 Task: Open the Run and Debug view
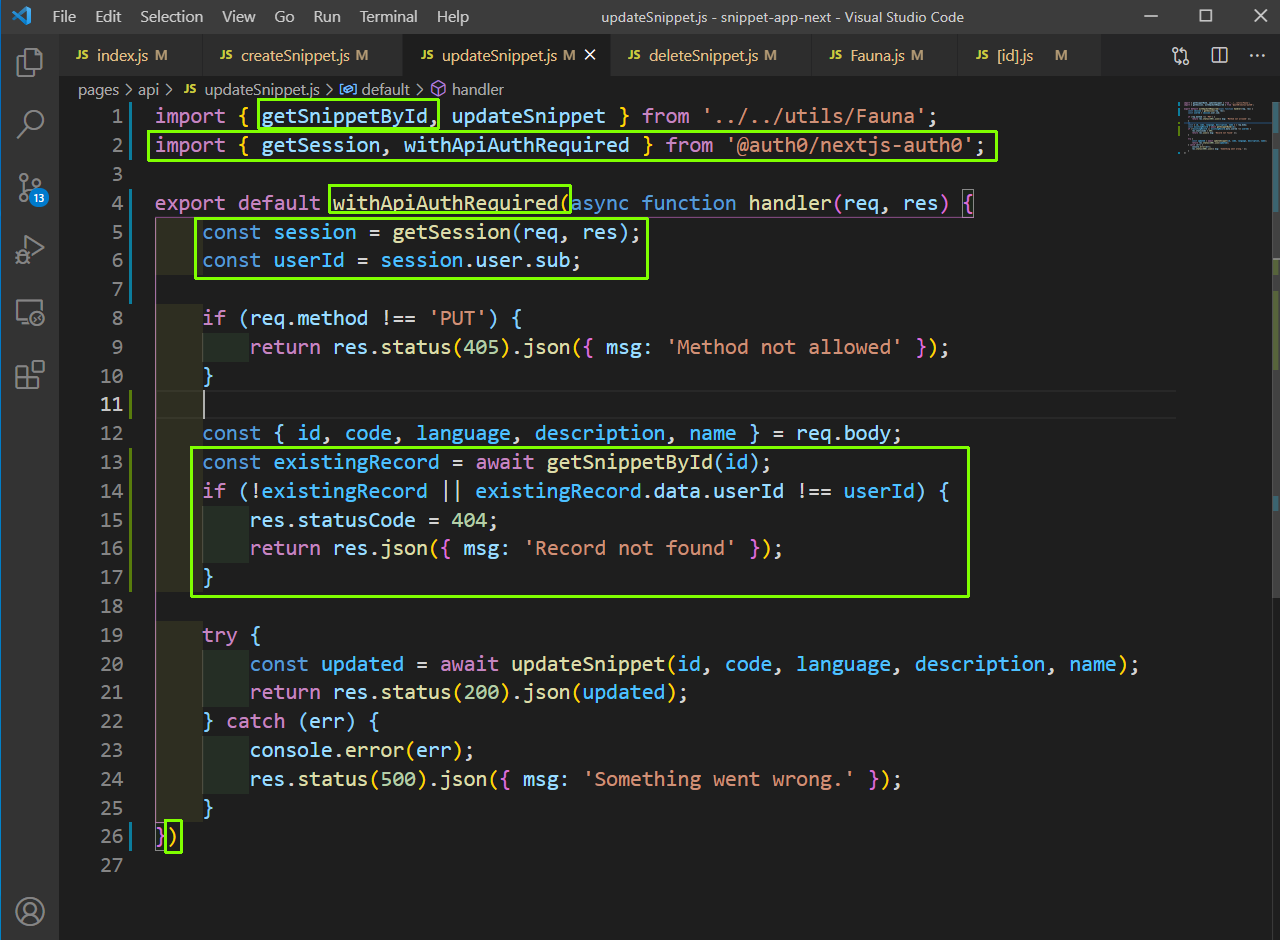click(x=30, y=250)
